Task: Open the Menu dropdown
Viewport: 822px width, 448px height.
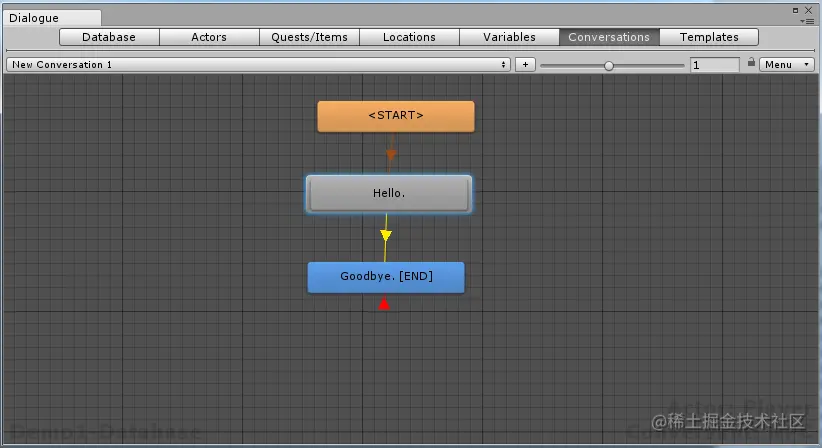Action: (x=787, y=64)
